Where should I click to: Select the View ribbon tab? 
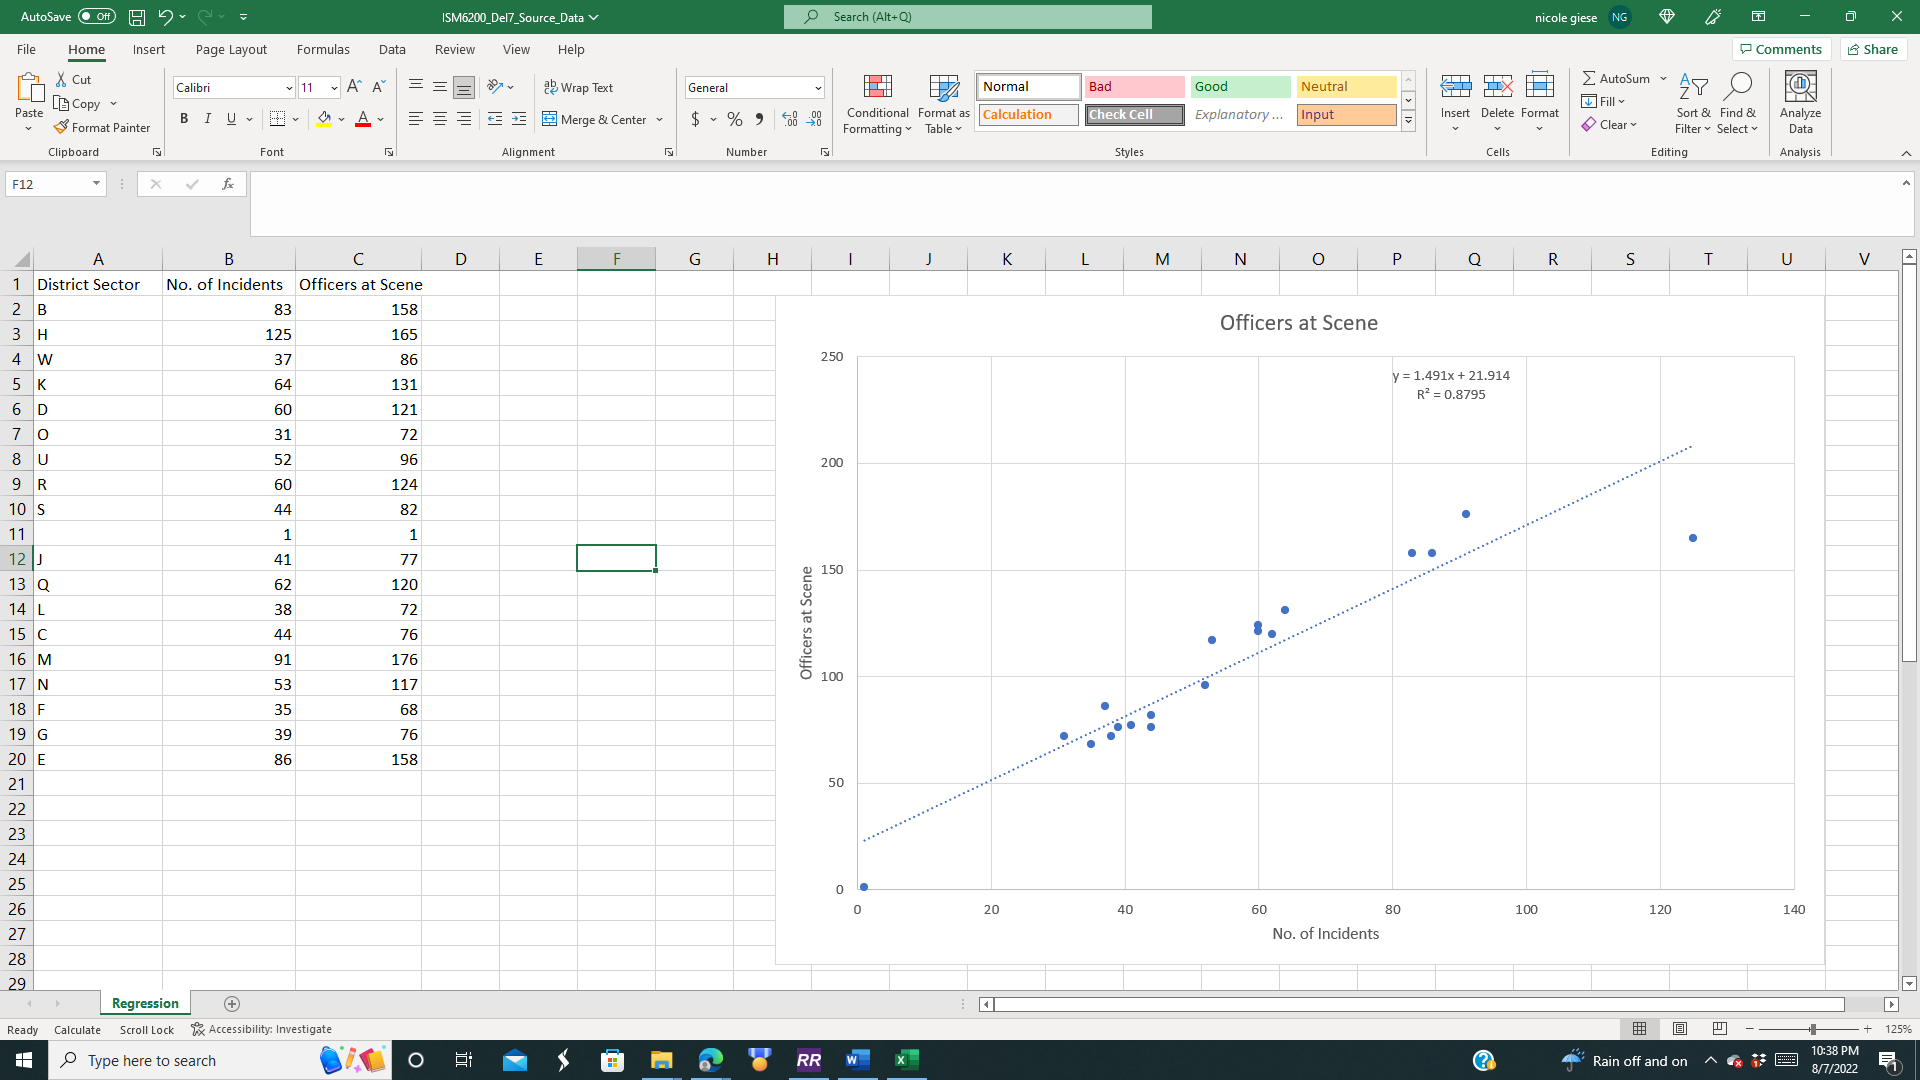tap(517, 50)
